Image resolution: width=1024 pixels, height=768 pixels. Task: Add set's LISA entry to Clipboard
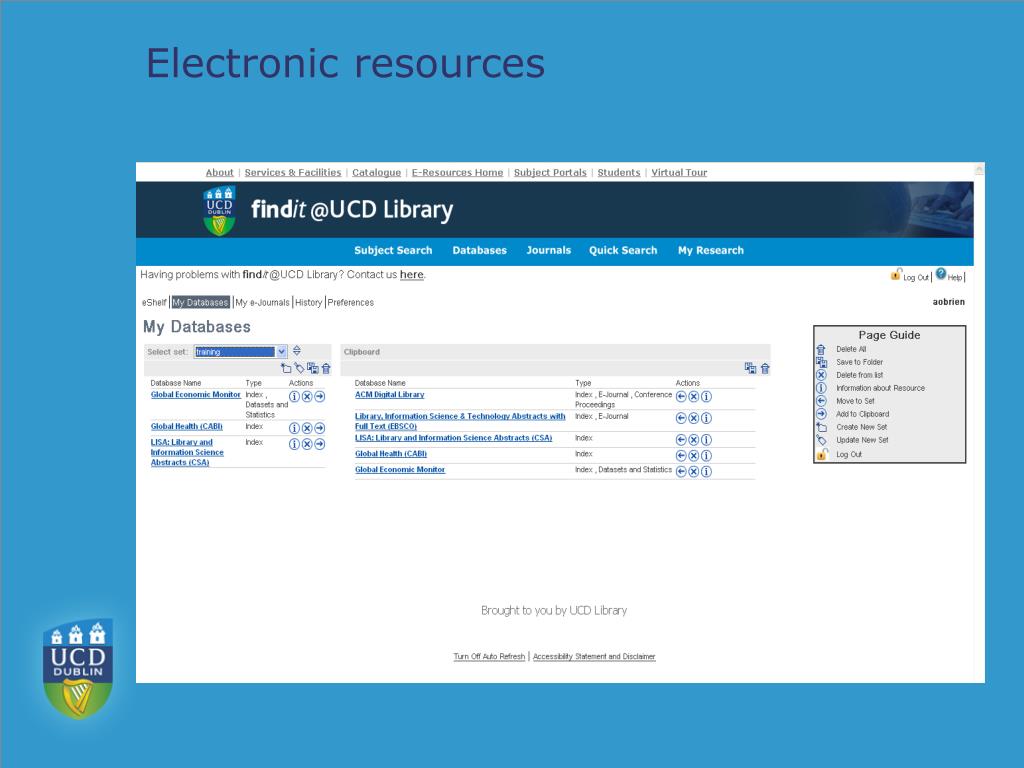click(319, 444)
